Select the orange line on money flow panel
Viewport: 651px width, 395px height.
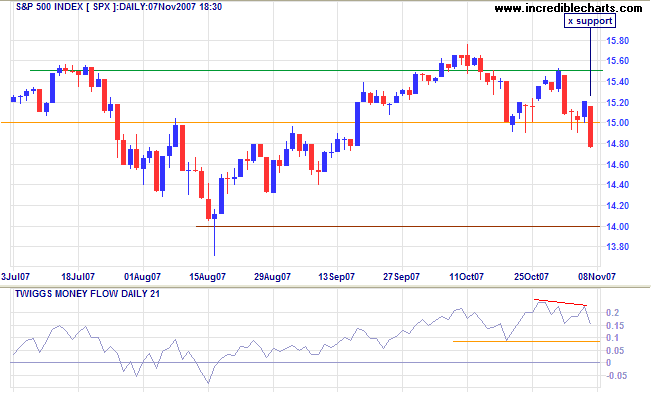(526, 341)
